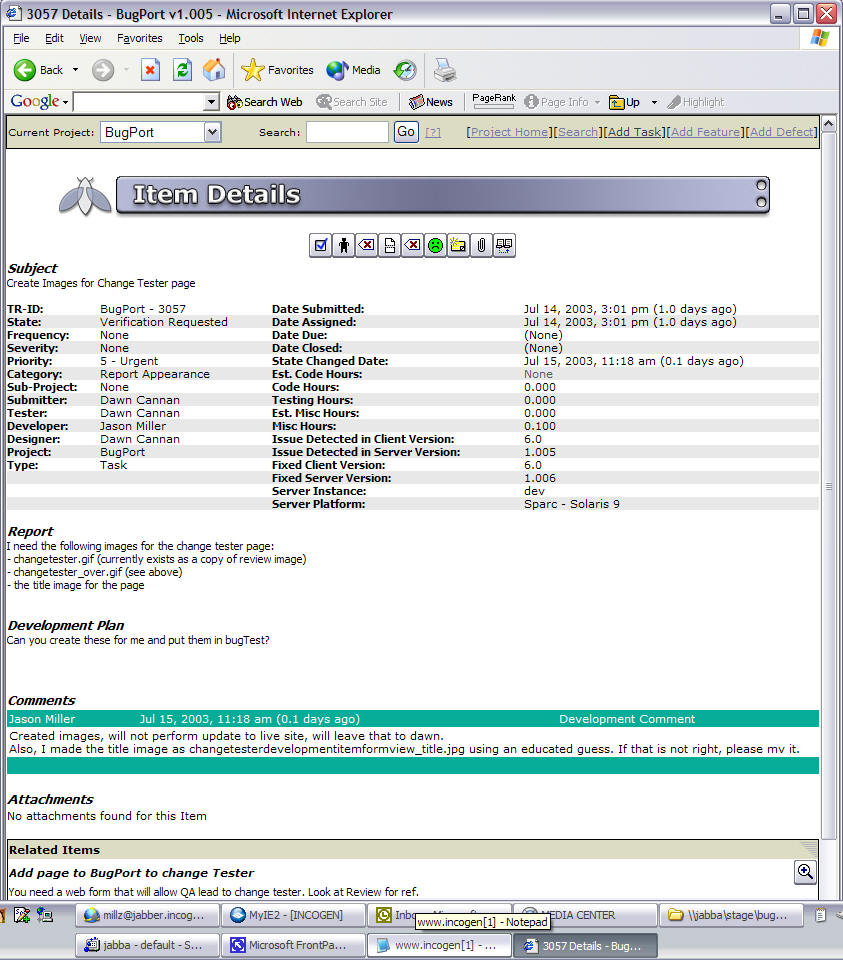843x960 pixels.
Task: Open the Up button dropdown arrow
Action: click(654, 102)
